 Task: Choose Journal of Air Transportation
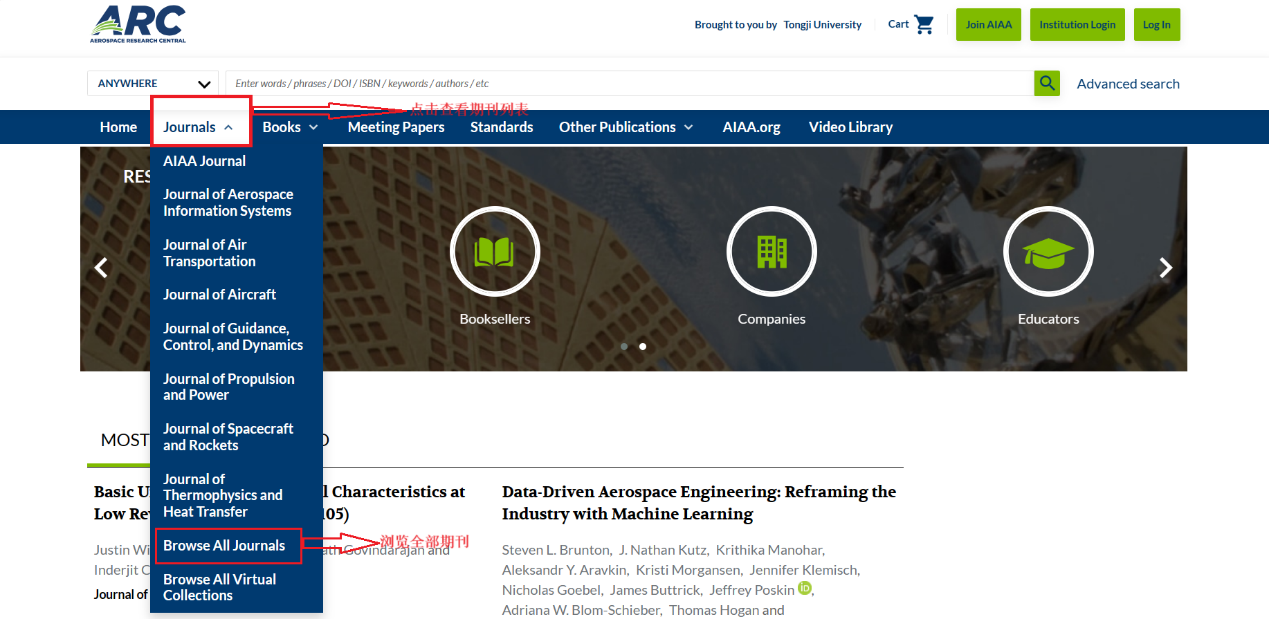(x=209, y=253)
